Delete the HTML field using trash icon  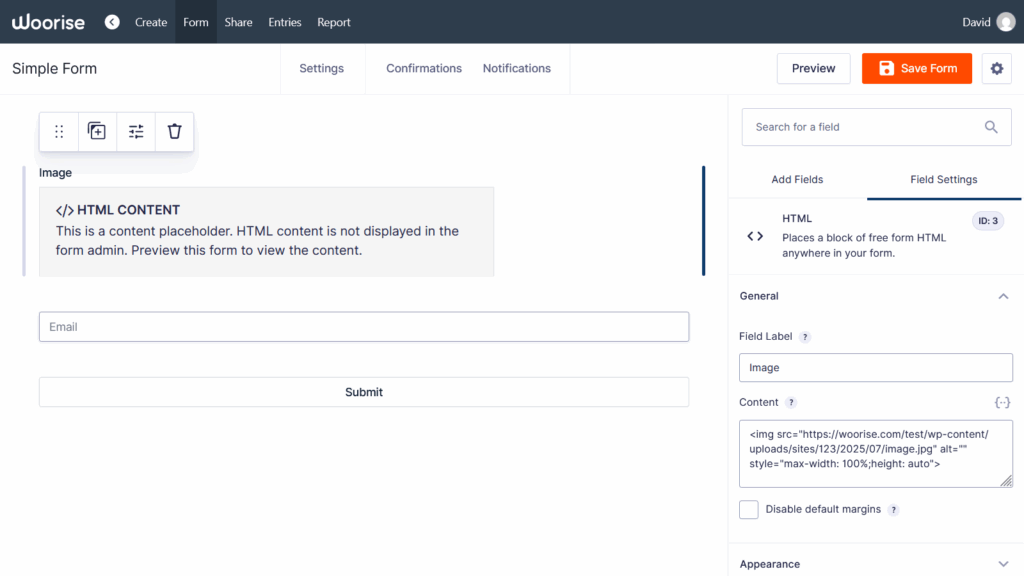click(x=174, y=131)
